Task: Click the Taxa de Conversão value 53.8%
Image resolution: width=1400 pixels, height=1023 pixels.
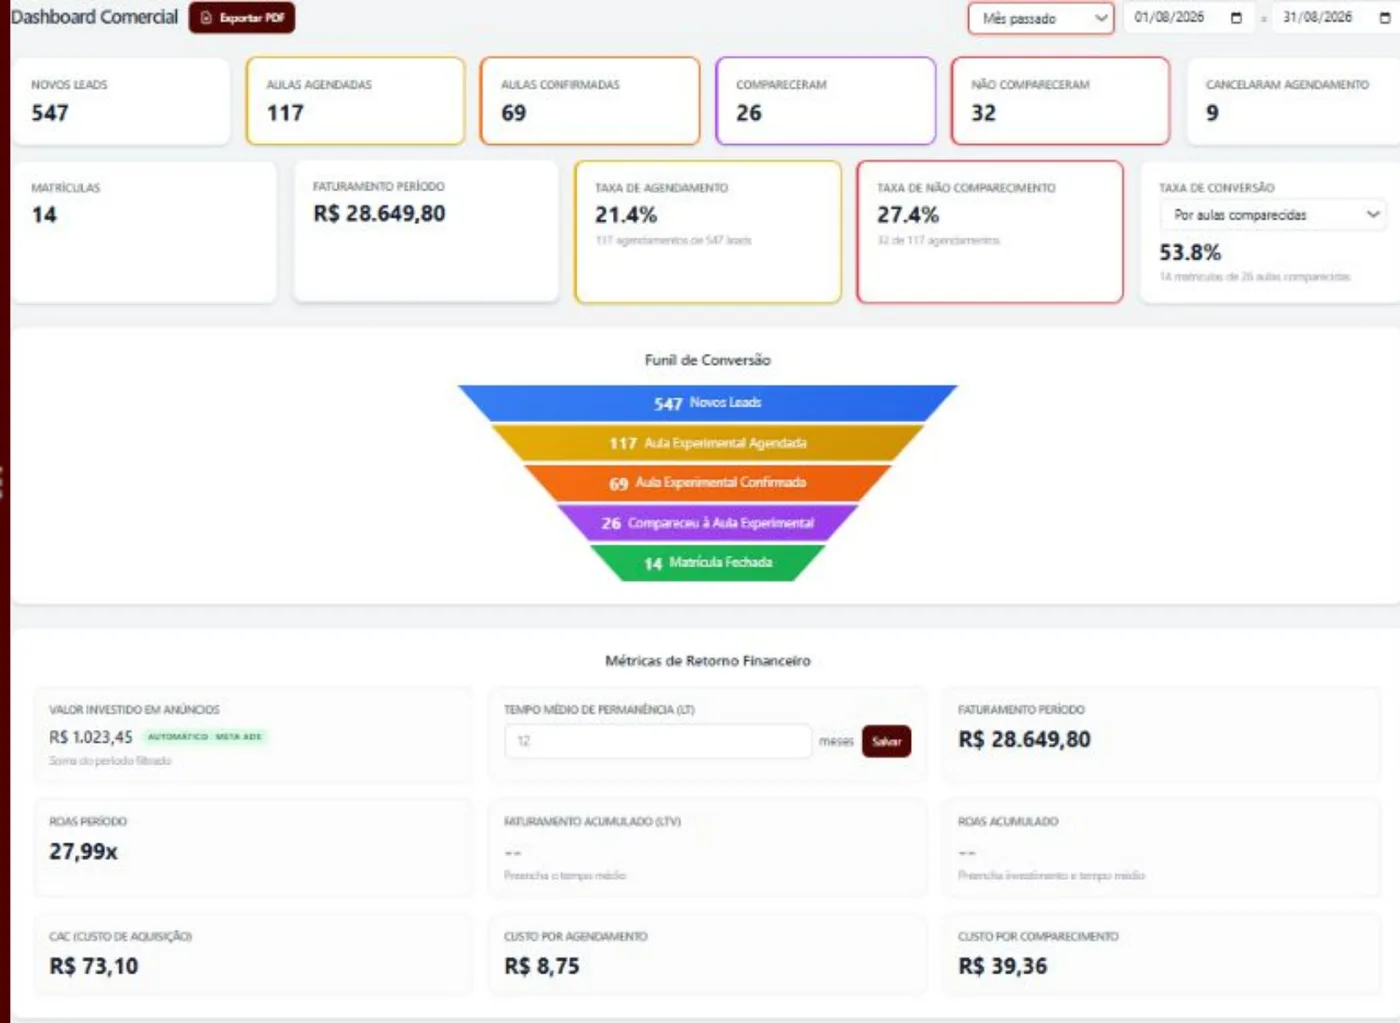Action: [1190, 253]
